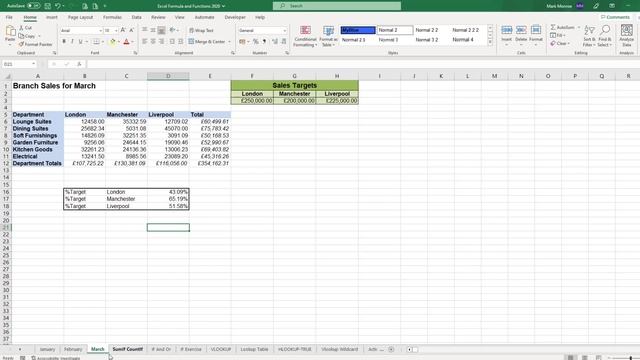Image resolution: width=640 pixels, height=360 pixels.
Task: Apply the red Font Color
Action: point(126,42)
